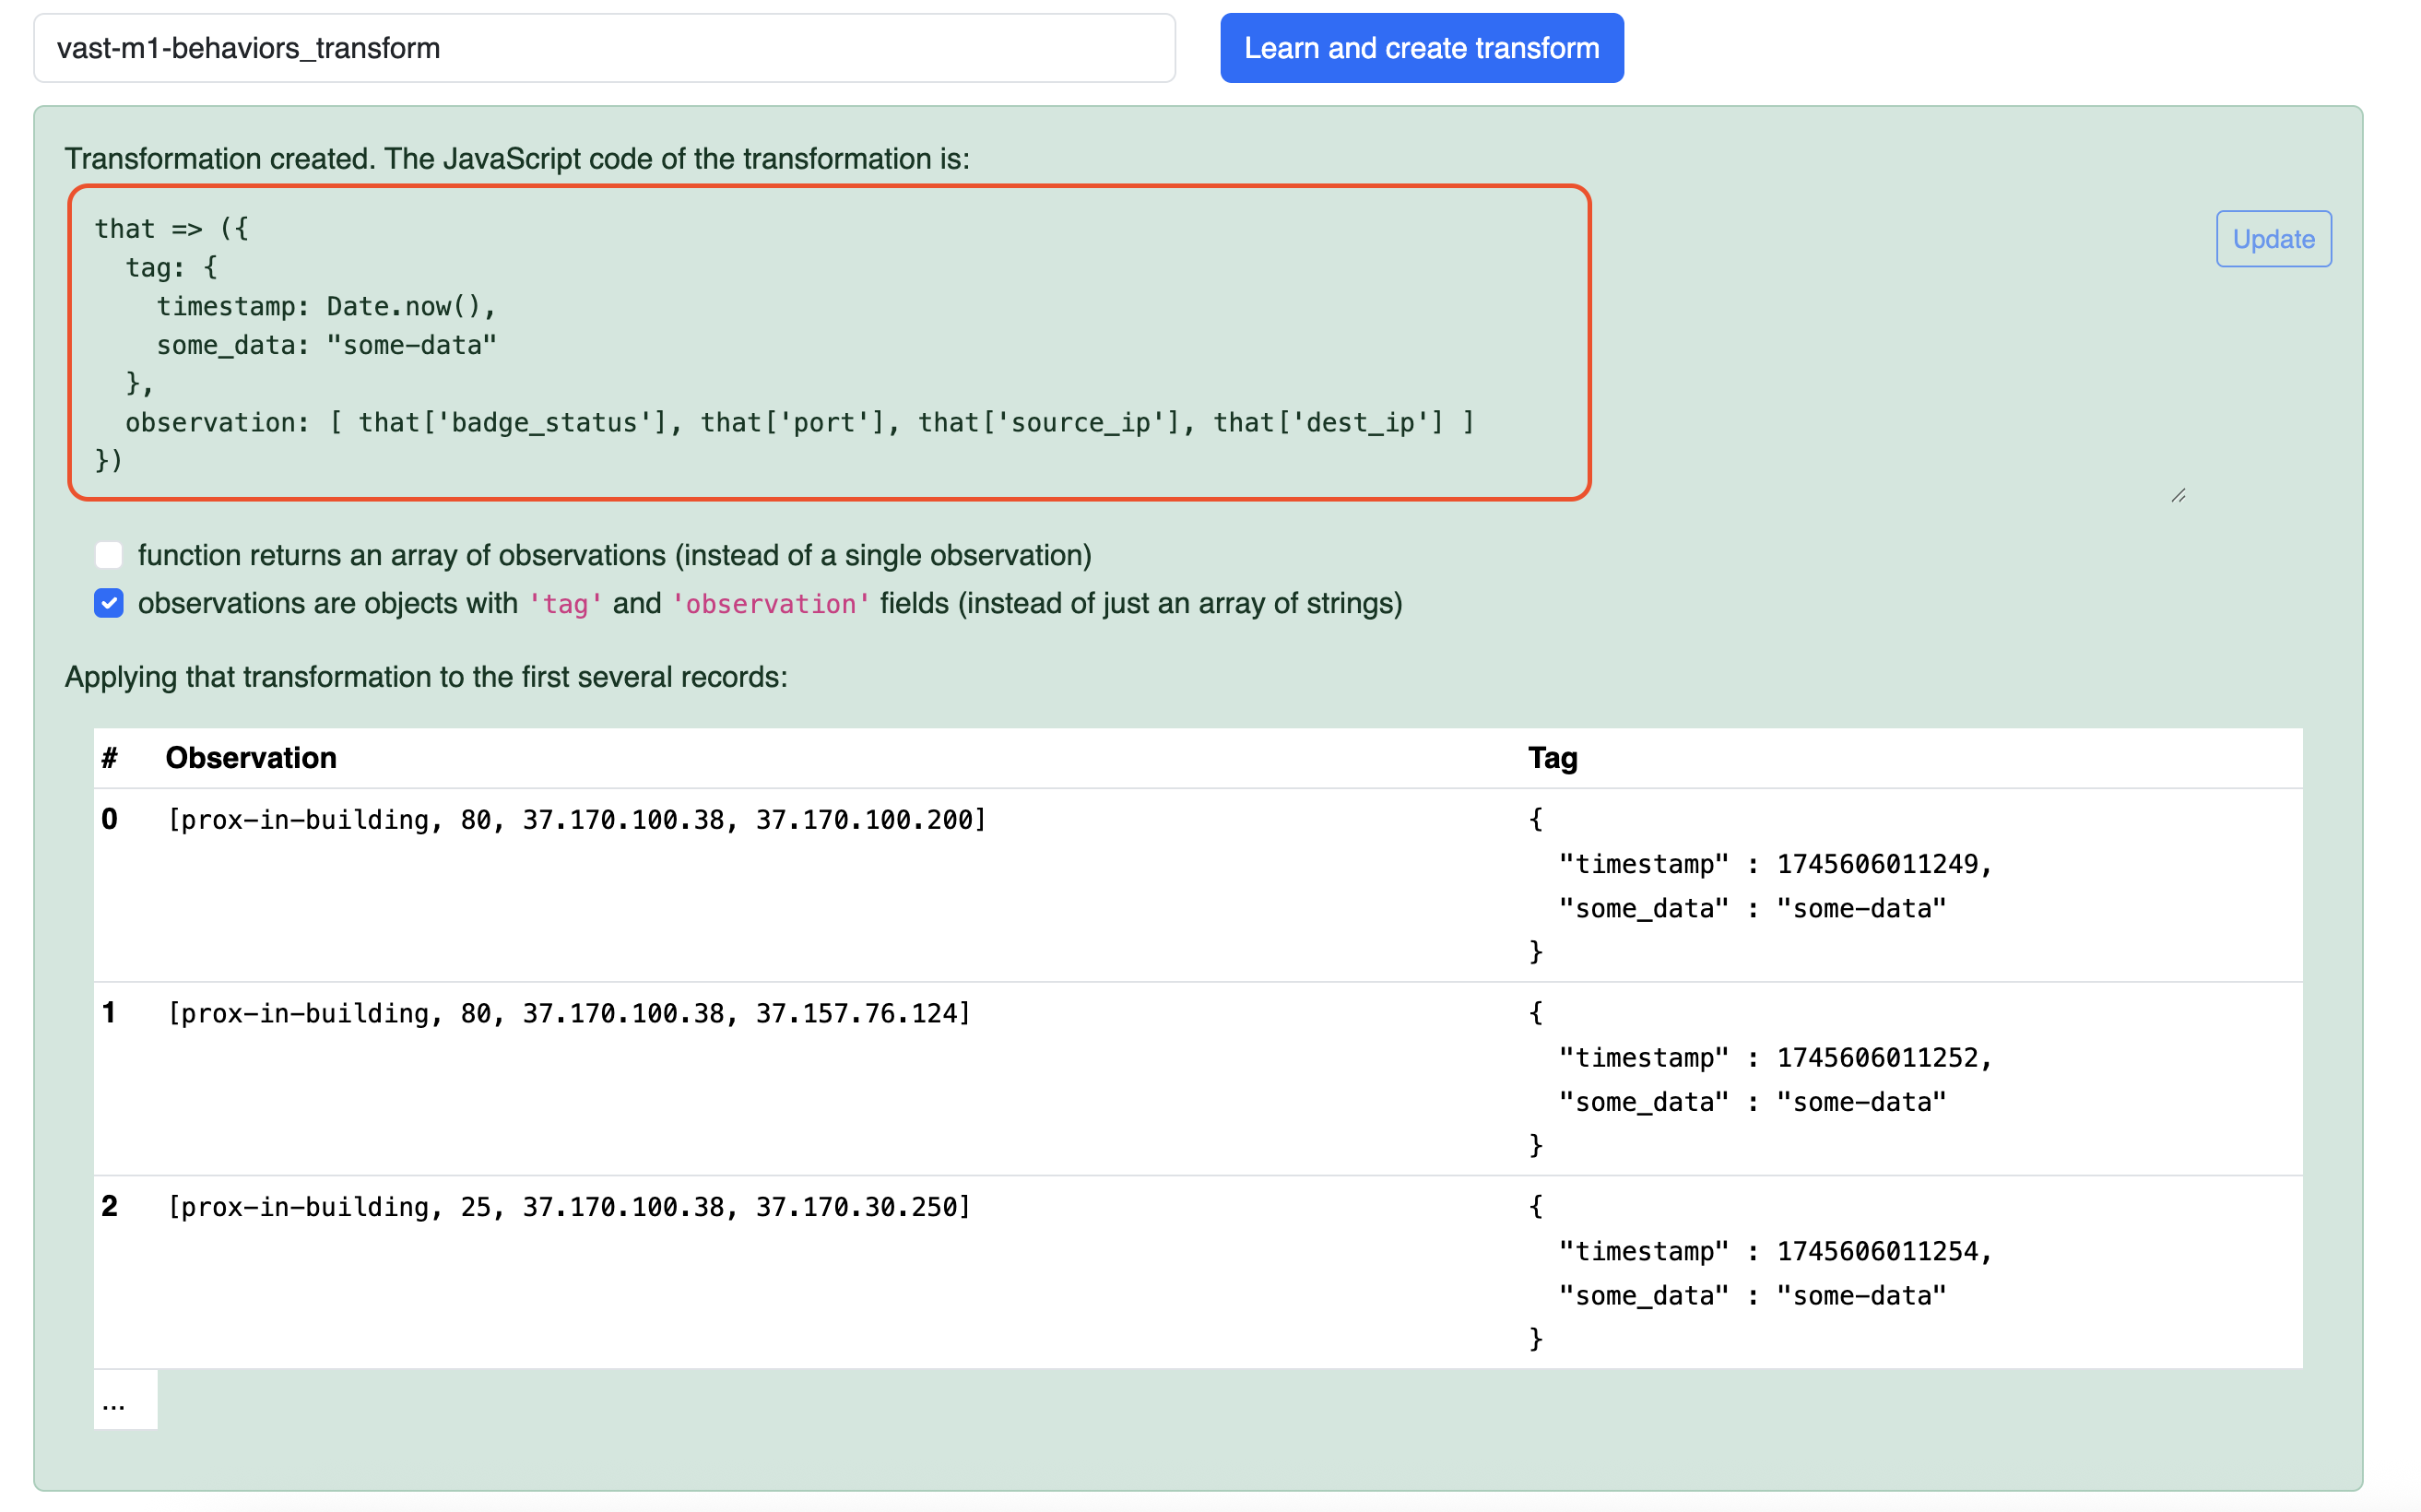Click timestamp value 1745606011249
Image resolution: width=2421 pixels, height=1512 pixels.
coord(1877,864)
